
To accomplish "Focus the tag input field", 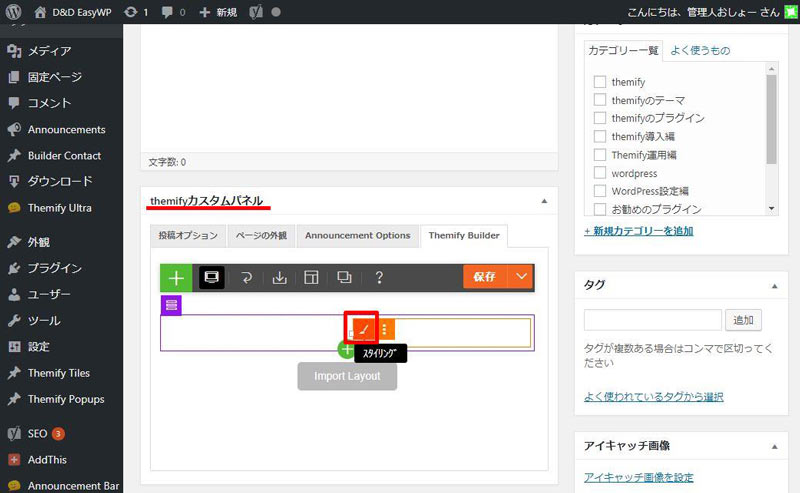I will click(653, 320).
